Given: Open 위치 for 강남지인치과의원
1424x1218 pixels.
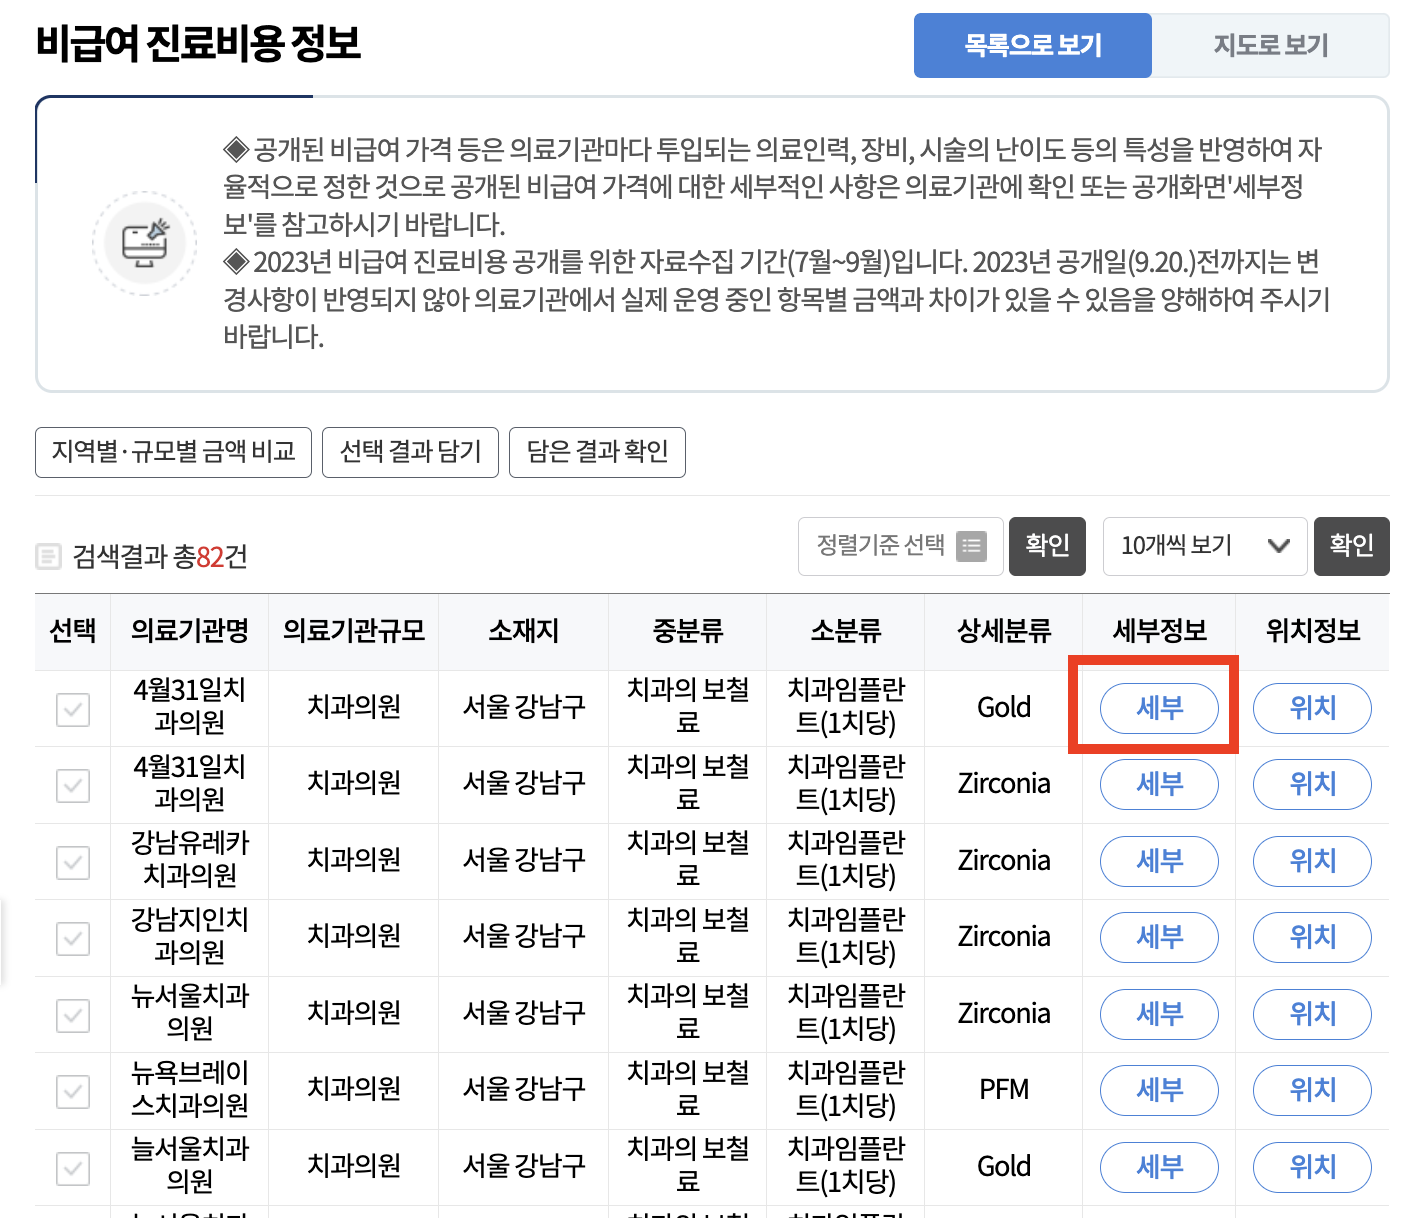Looking at the screenshot, I should (x=1312, y=937).
